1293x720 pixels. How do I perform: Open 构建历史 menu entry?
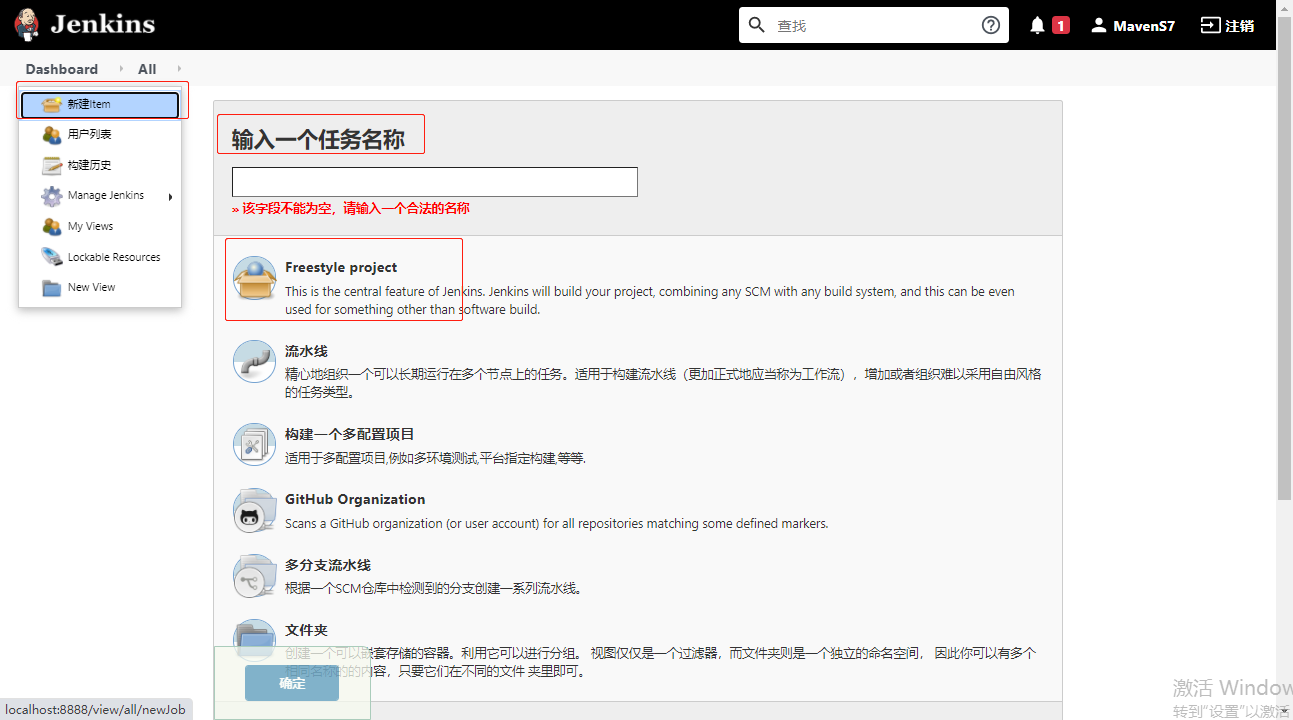[100, 165]
